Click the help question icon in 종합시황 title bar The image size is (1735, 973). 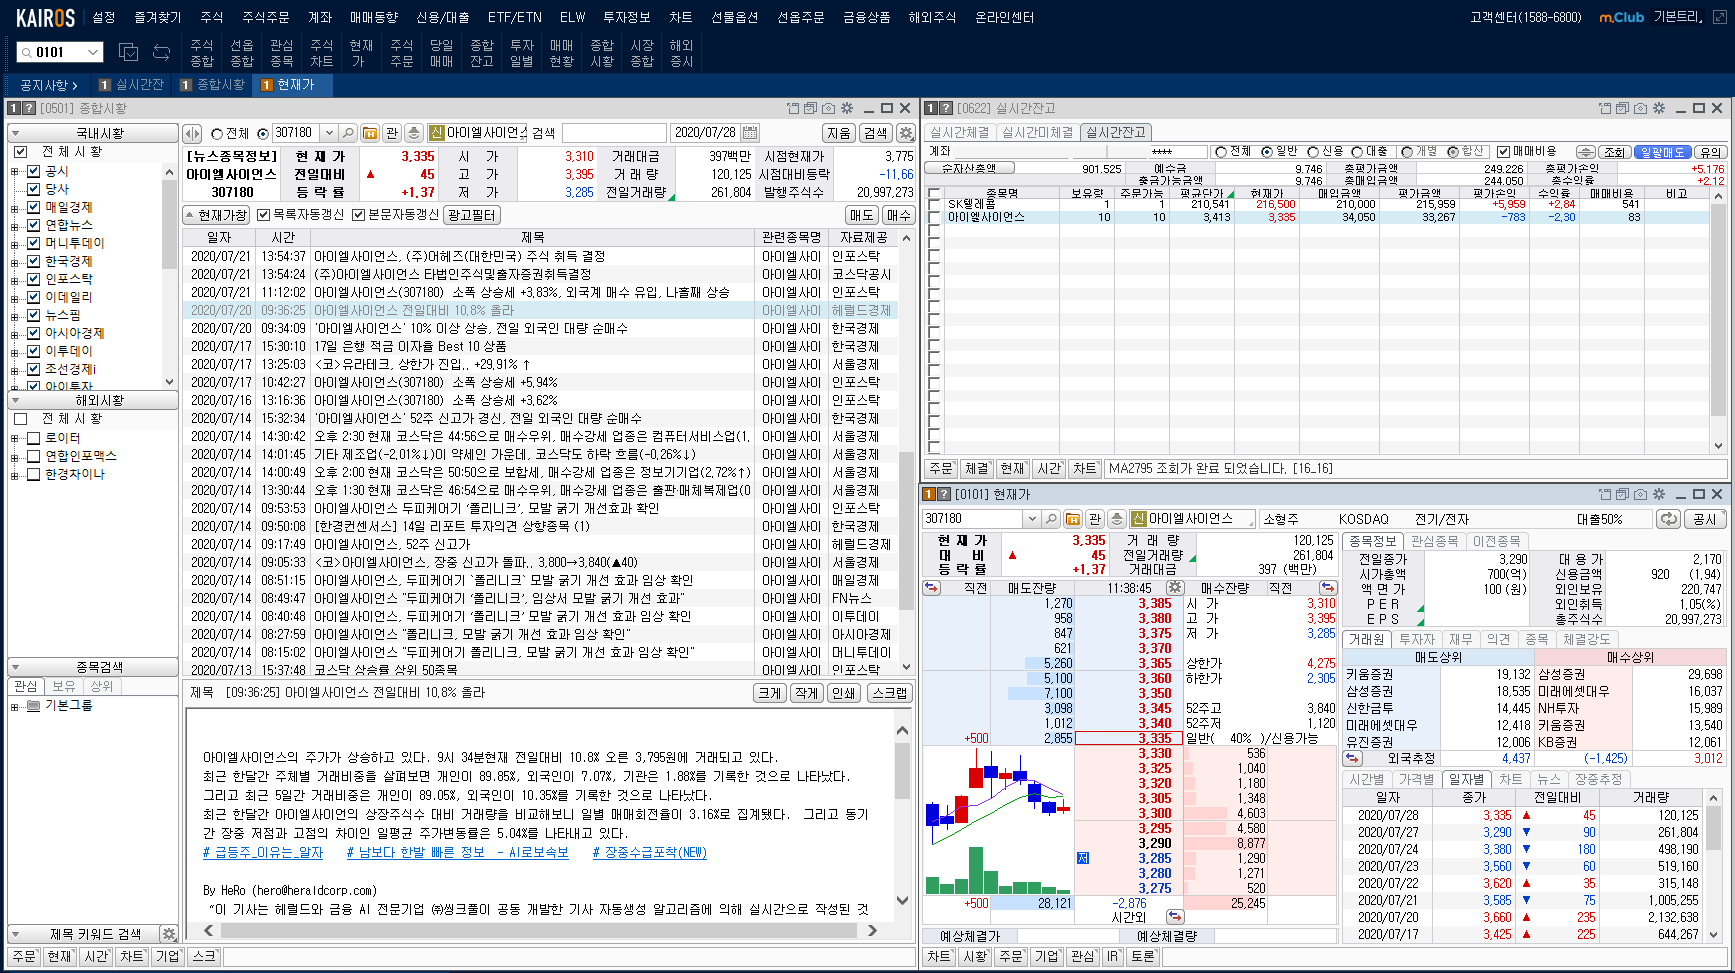30,108
